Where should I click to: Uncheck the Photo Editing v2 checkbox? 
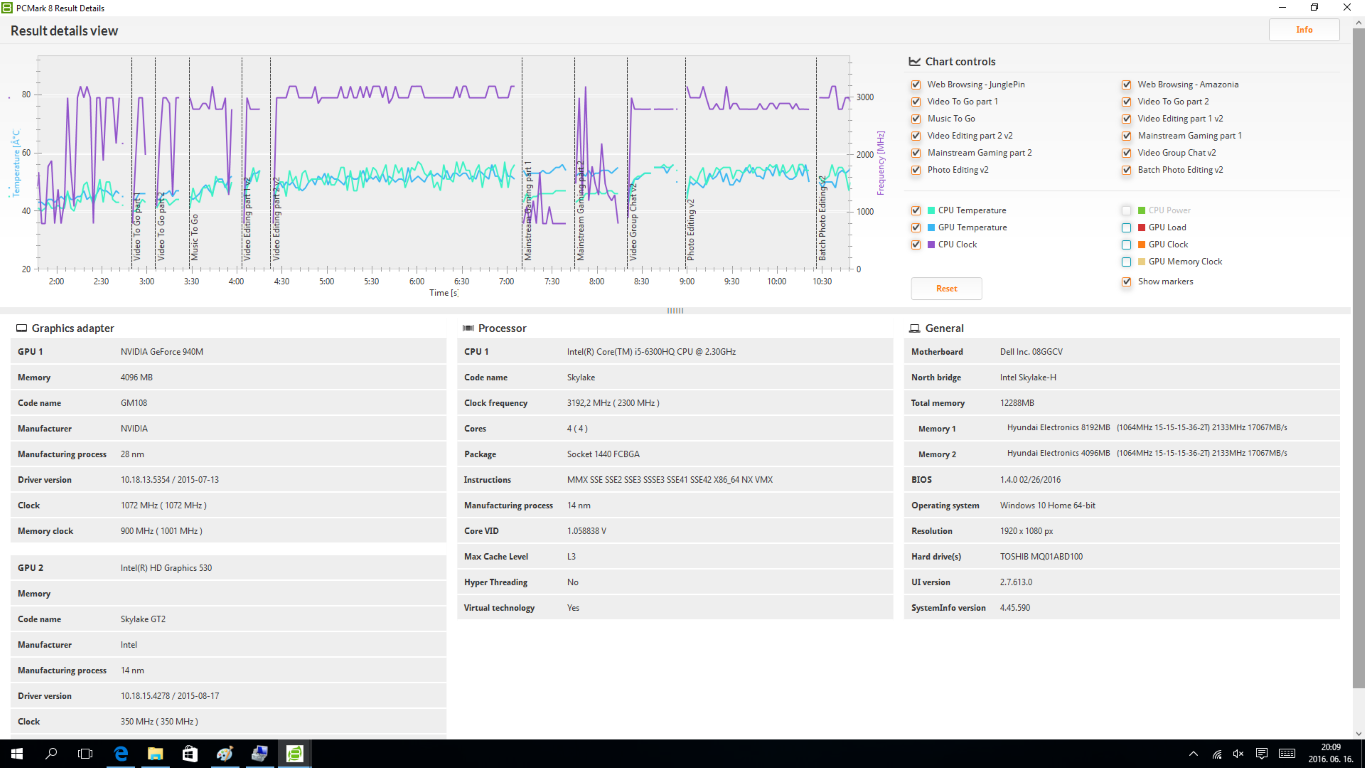click(x=916, y=170)
